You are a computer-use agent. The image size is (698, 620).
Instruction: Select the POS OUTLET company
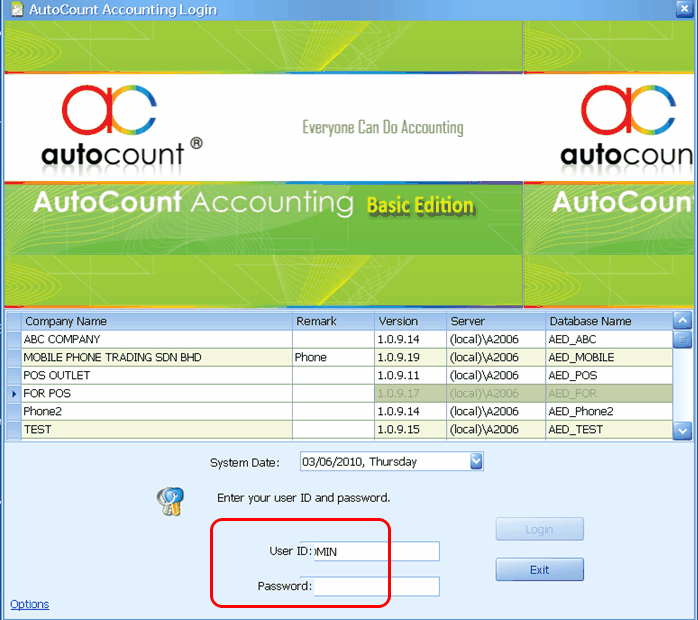339,376
